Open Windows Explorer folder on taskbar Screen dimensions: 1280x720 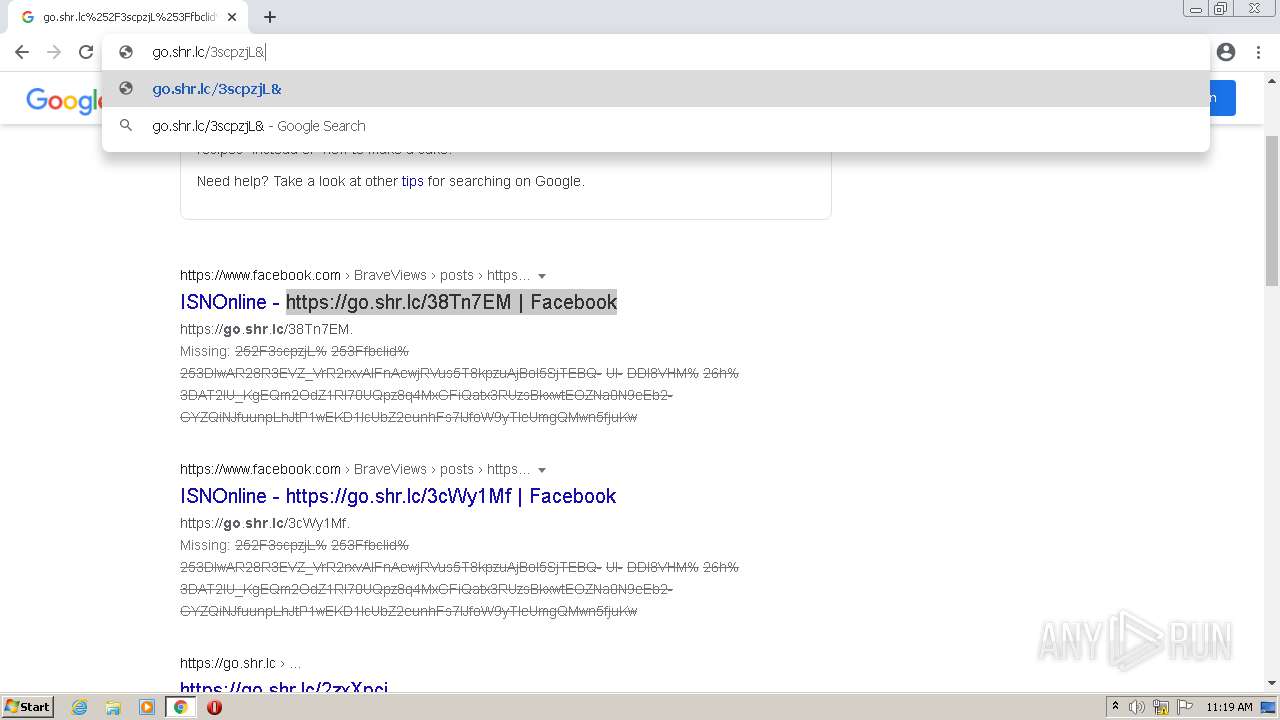[113, 707]
